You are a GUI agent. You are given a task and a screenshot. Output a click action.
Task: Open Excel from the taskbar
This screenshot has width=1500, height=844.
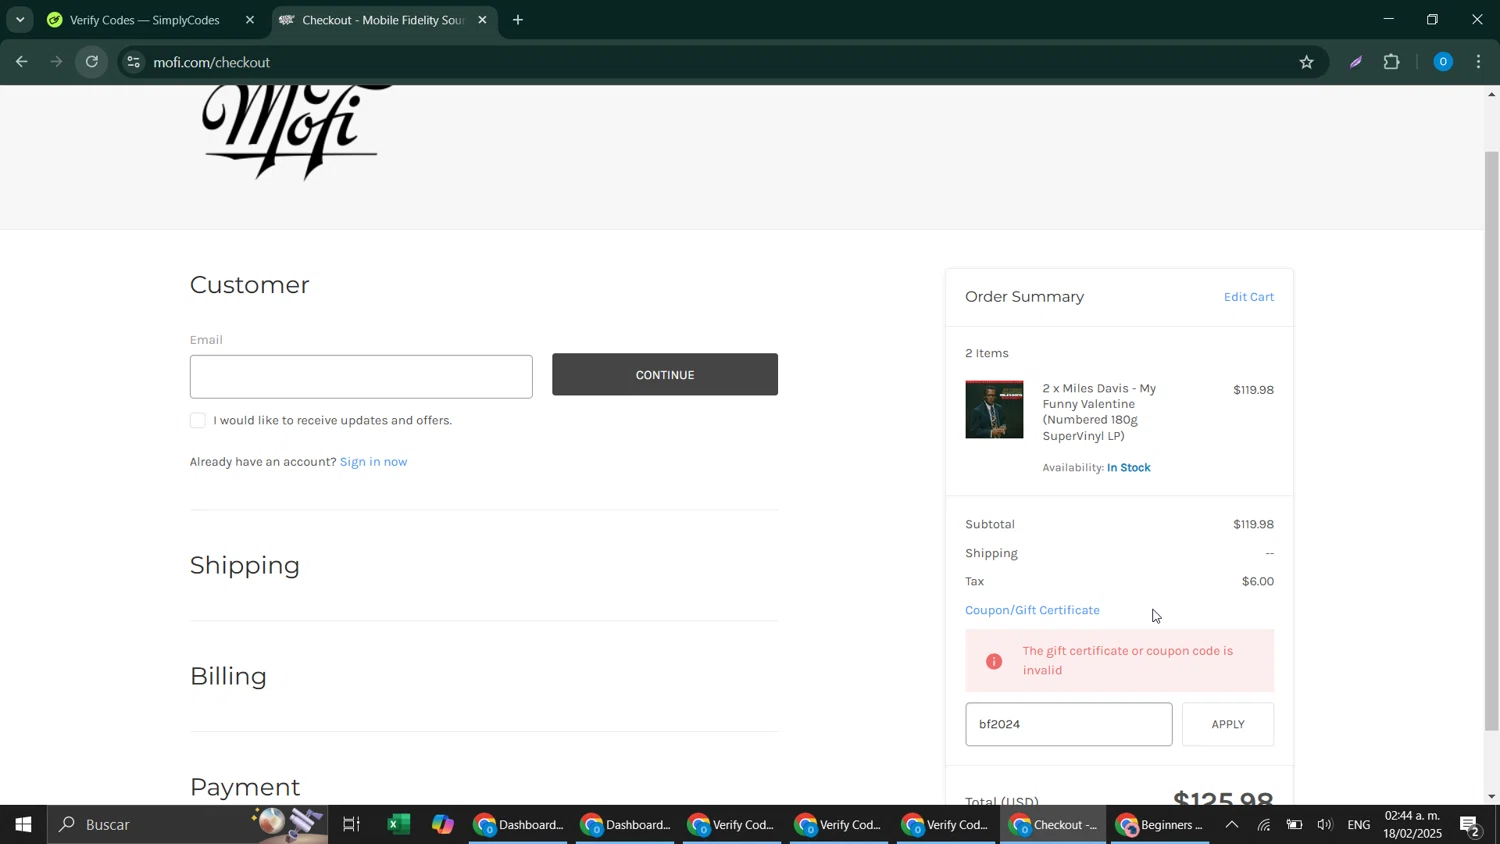pos(399,825)
